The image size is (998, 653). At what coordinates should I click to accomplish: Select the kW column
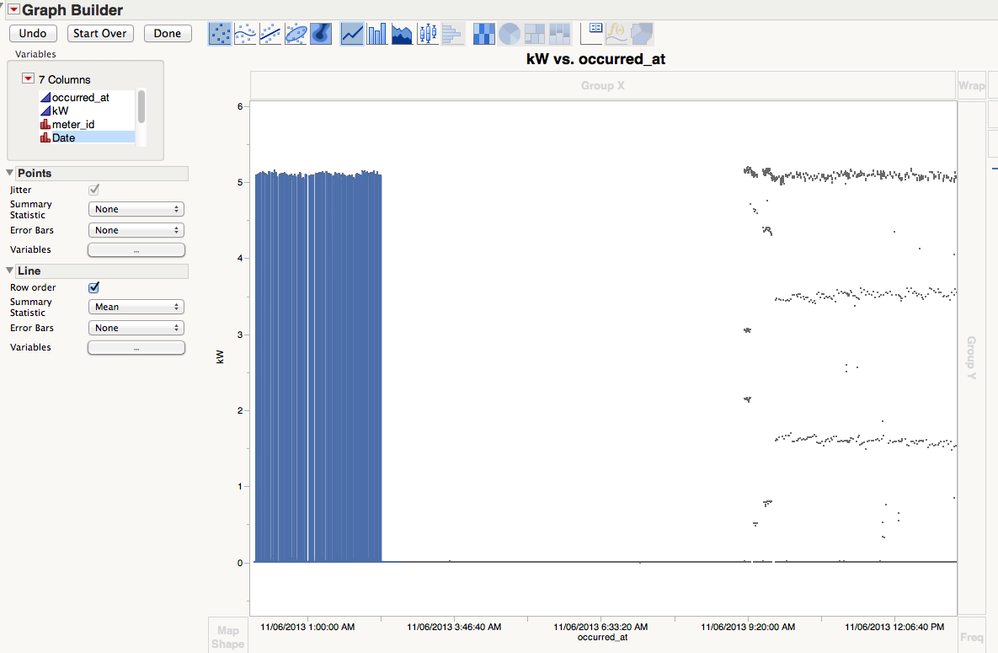click(87, 111)
